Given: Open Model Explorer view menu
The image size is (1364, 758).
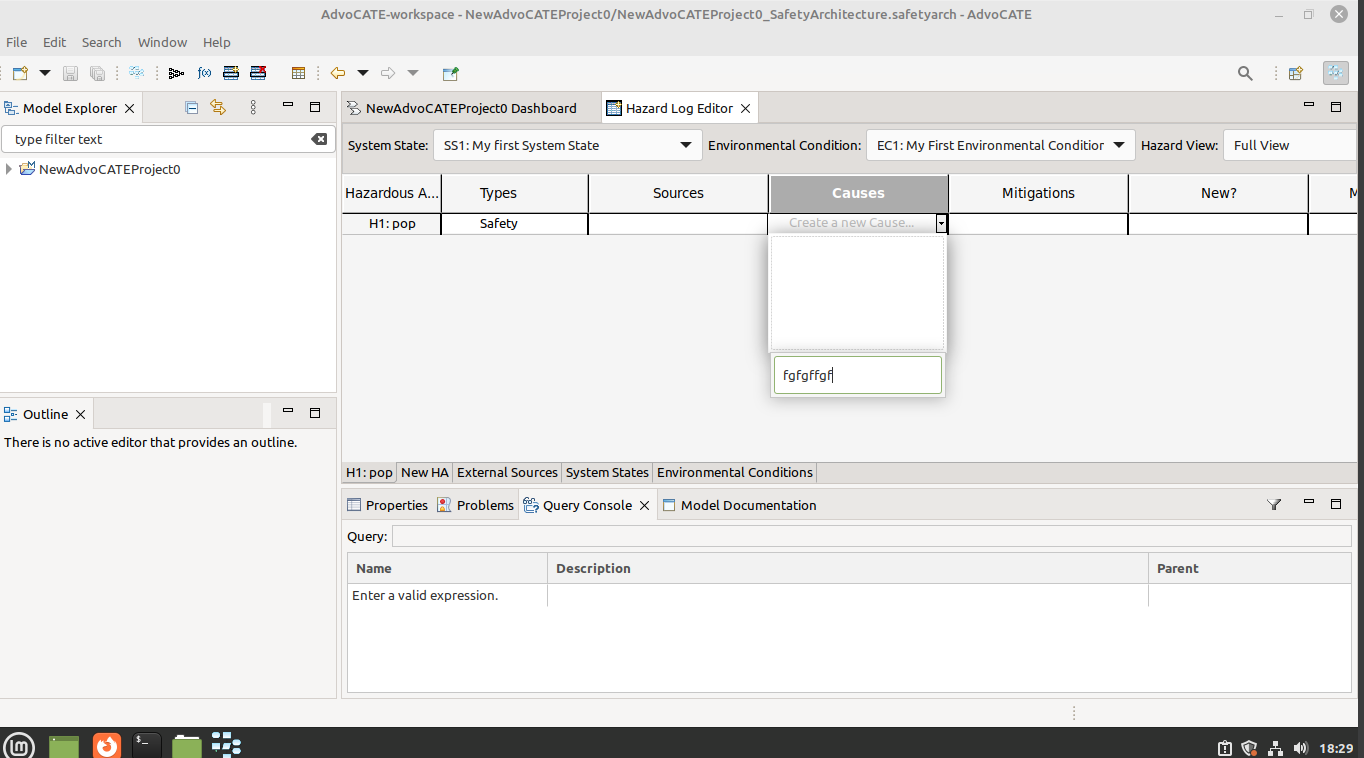Looking at the screenshot, I should (x=253, y=108).
